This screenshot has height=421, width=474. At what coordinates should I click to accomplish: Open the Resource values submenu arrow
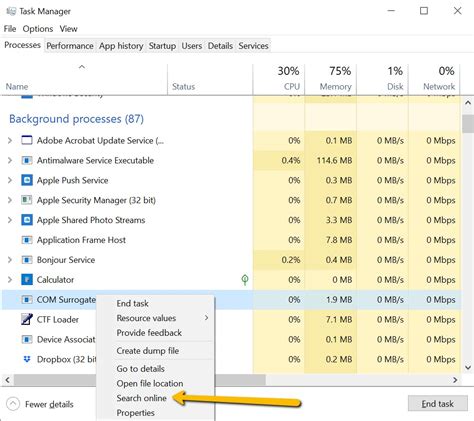click(x=206, y=318)
